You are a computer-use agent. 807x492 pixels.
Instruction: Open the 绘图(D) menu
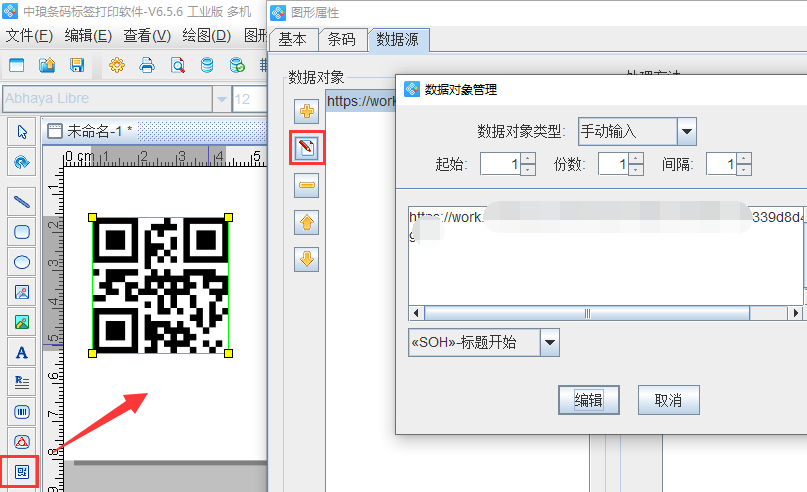pos(206,36)
